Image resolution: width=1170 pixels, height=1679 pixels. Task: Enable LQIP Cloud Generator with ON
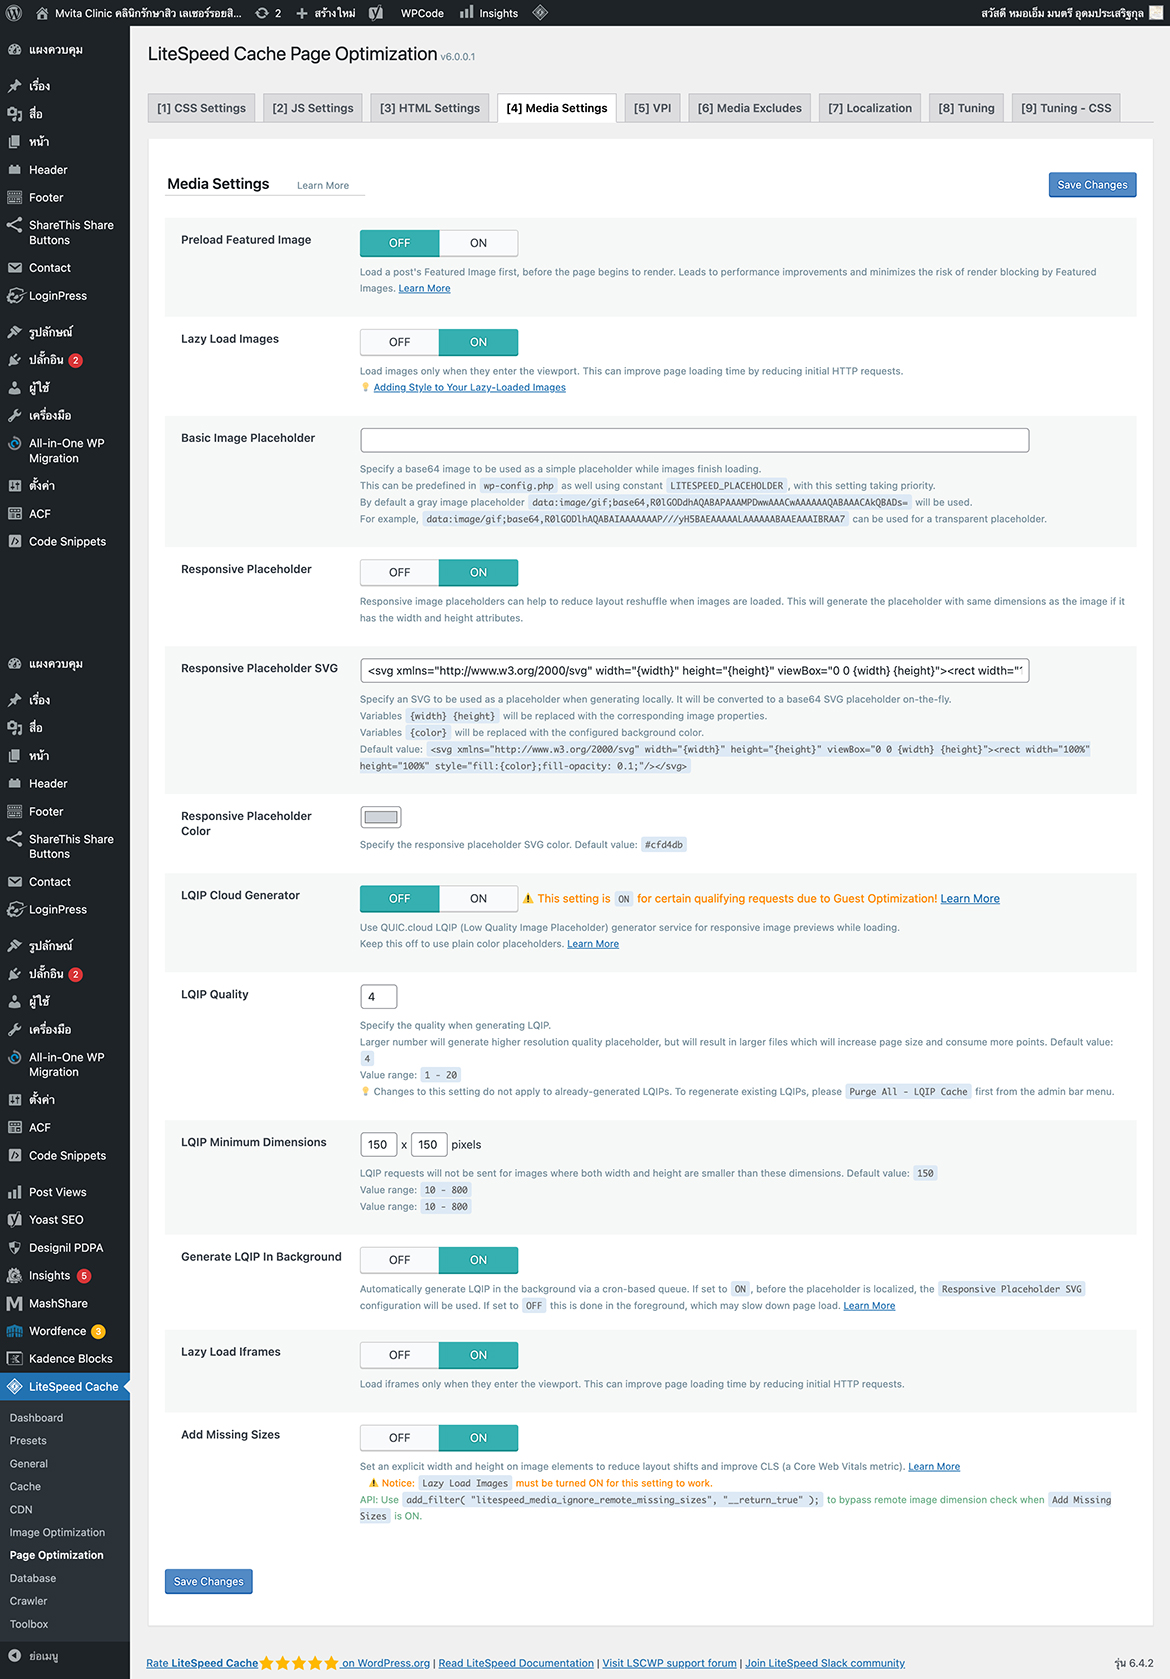479,898
